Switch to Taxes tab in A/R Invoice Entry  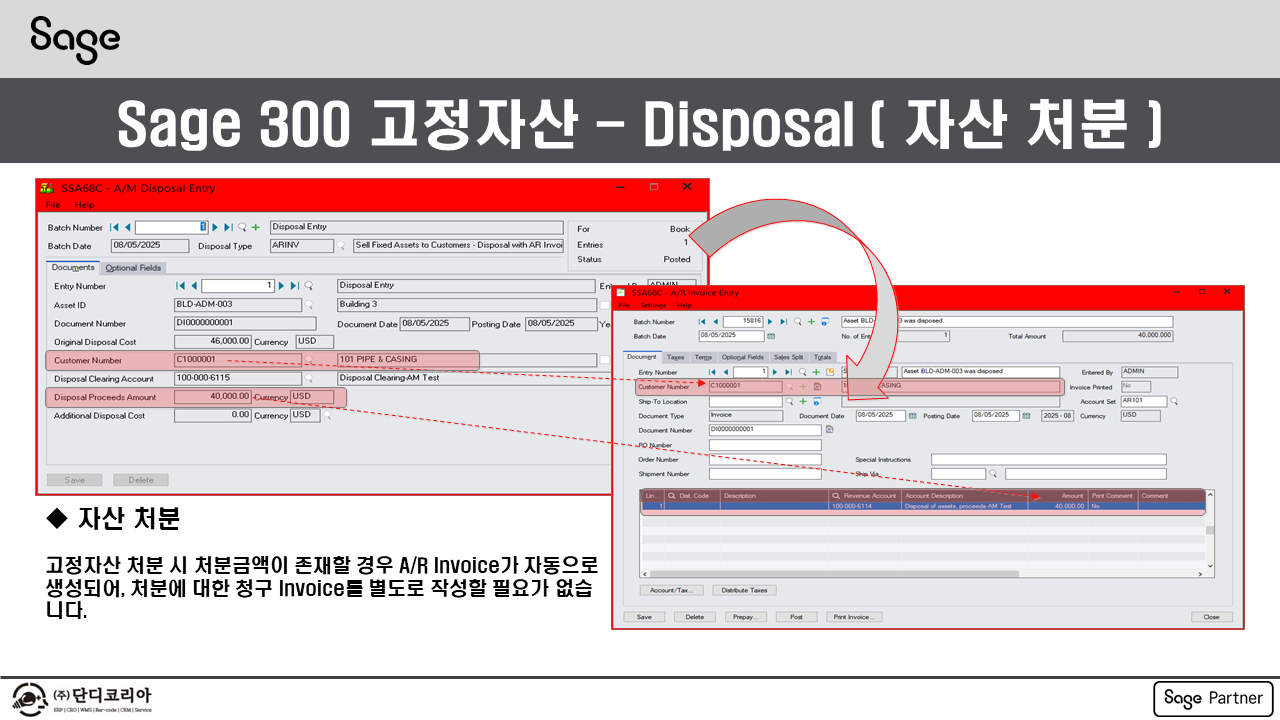point(675,357)
